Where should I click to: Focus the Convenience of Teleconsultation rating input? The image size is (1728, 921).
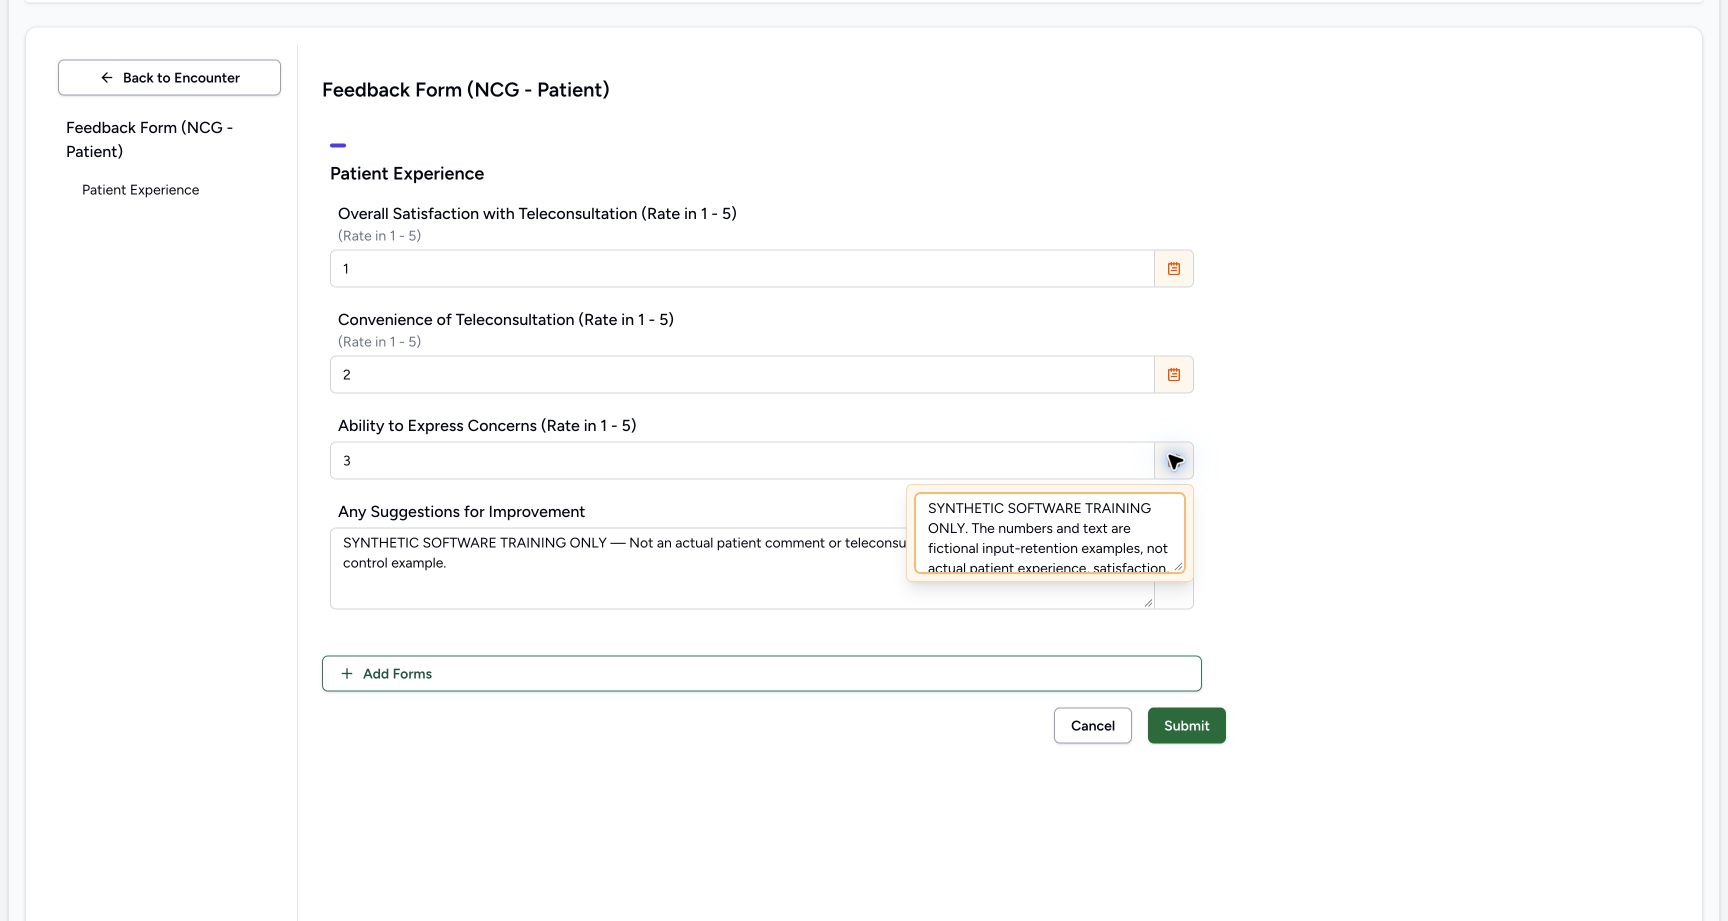[742, 375]
